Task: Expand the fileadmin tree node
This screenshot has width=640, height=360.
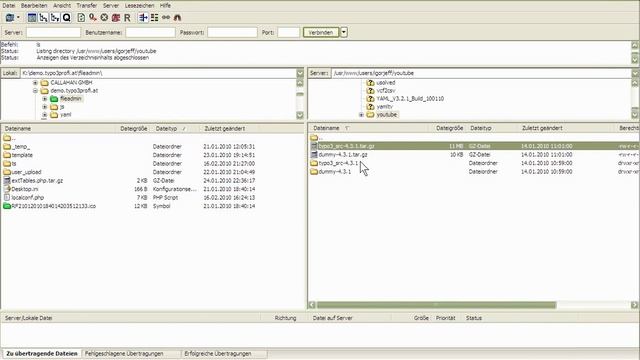Action: click(44, 99)
